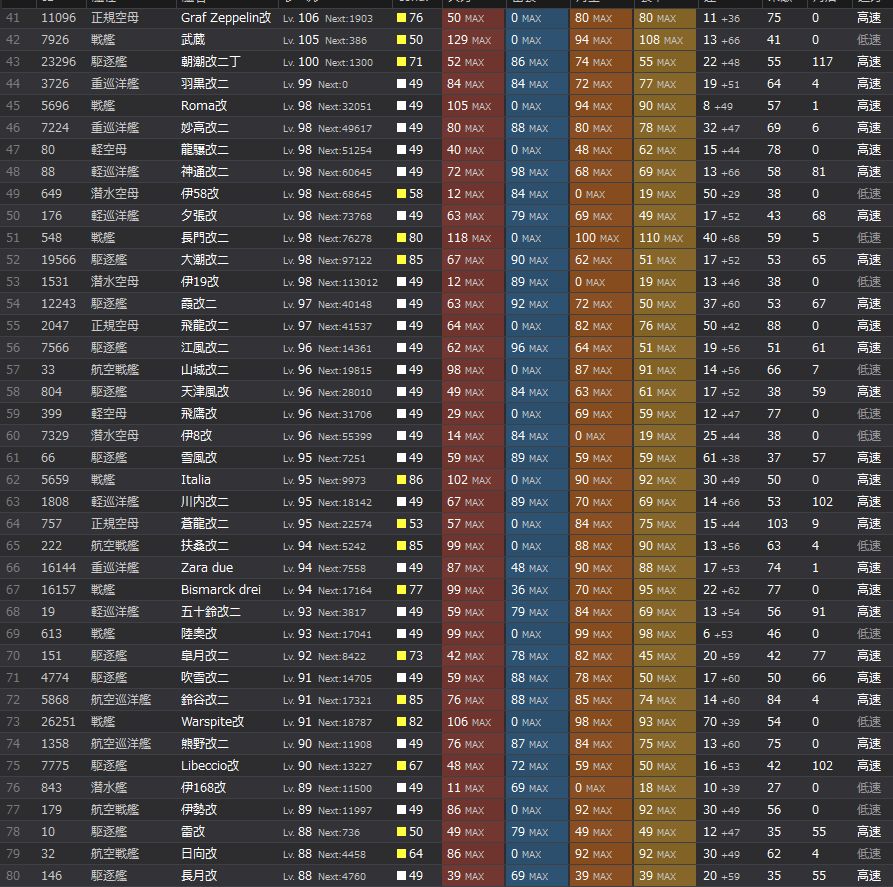Select ID cell 7329 for 伊8改

[55, 436]
